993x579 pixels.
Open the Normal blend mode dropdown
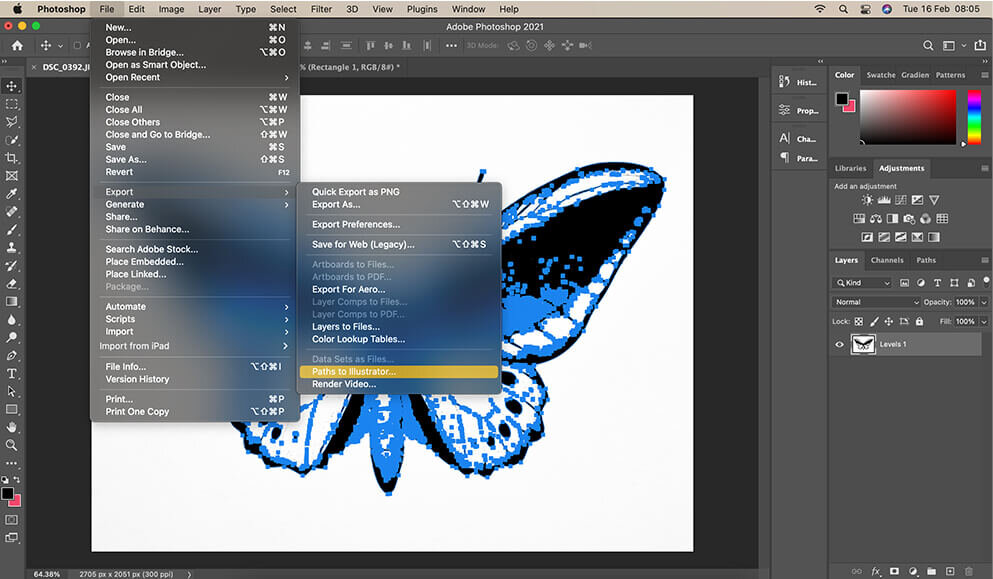[876, 302]
